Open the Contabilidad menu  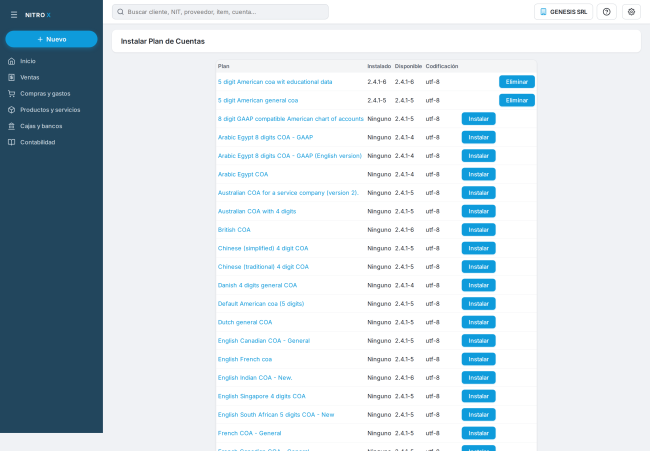click(x=51, y=142)
